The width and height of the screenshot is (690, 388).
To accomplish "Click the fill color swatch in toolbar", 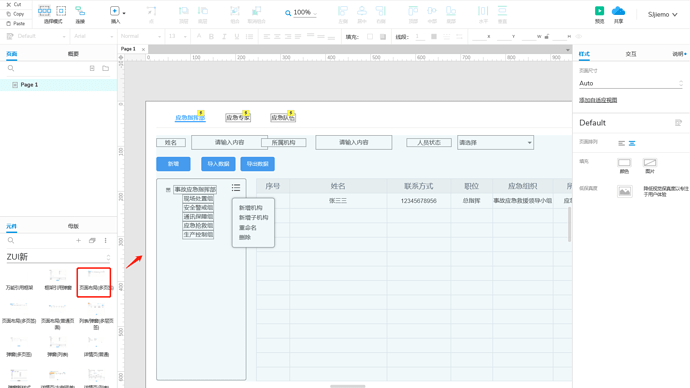I will tap(370, 37).
